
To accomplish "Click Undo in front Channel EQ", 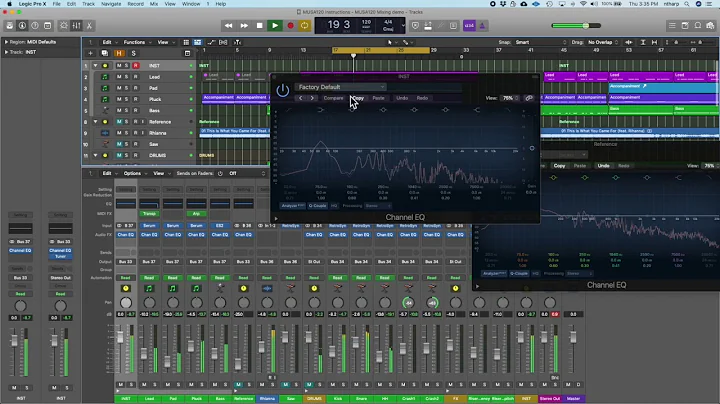I will point(402,98).
